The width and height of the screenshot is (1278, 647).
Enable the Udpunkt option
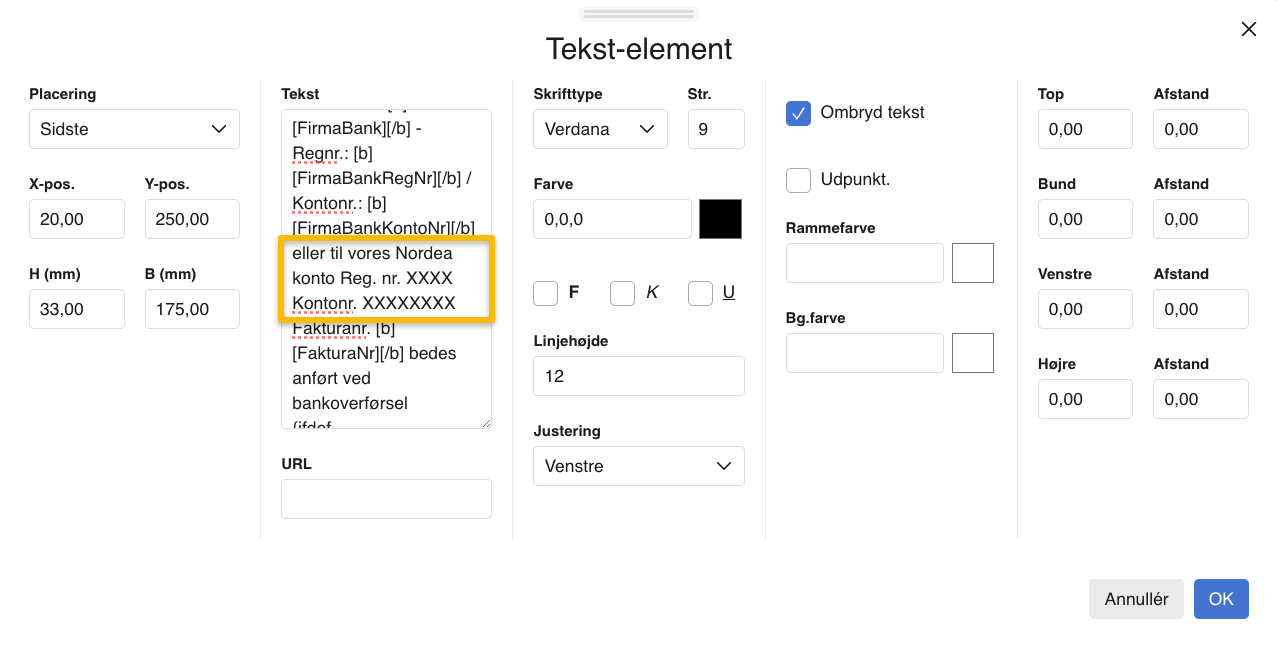coord(797,180)
